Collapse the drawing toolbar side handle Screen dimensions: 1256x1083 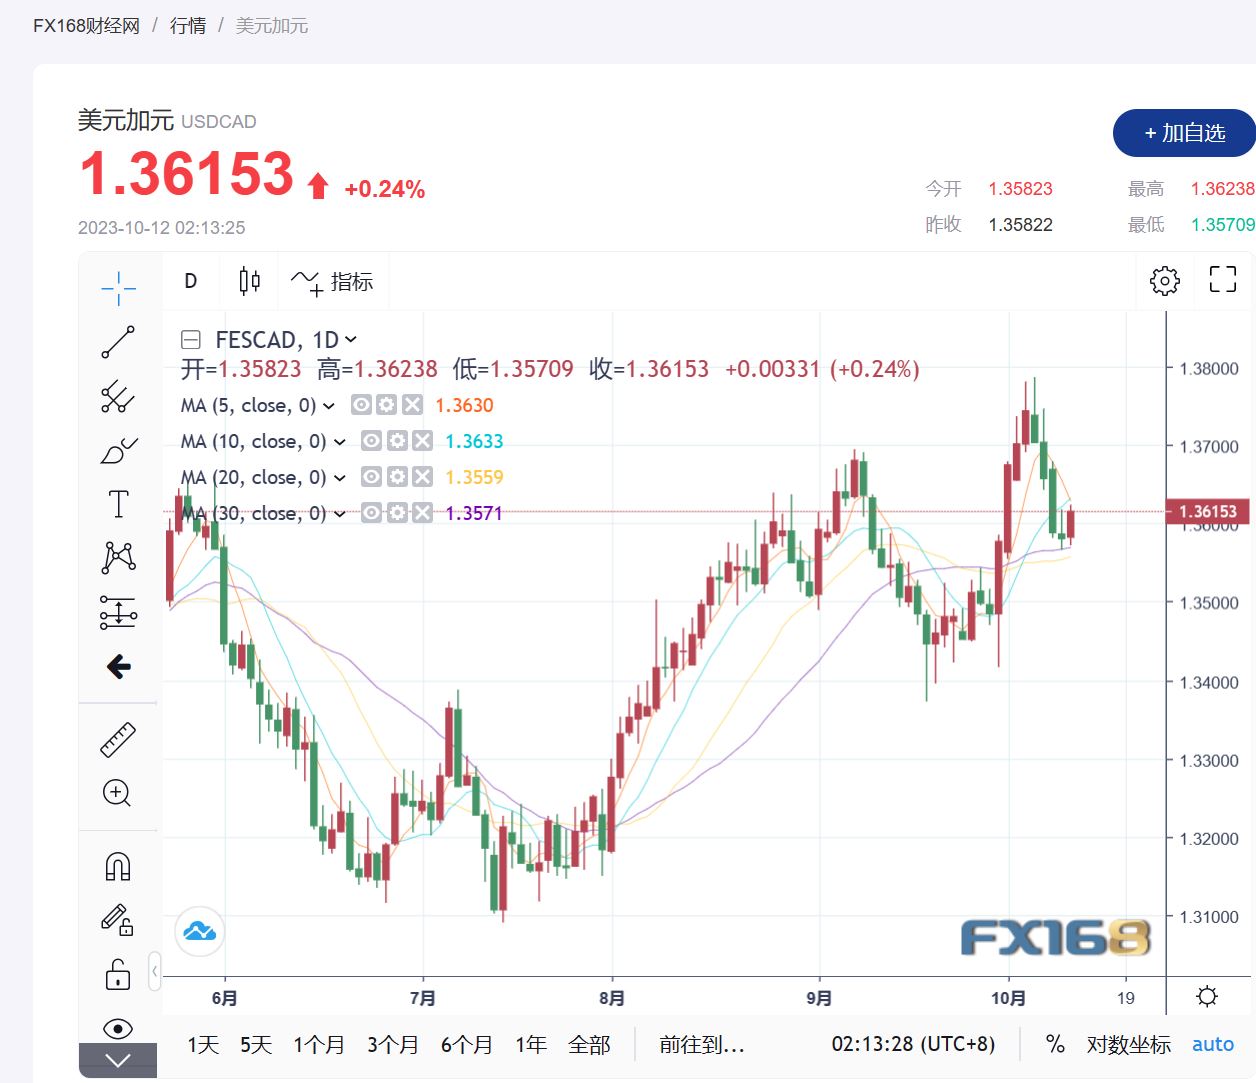tap(155, 970)
